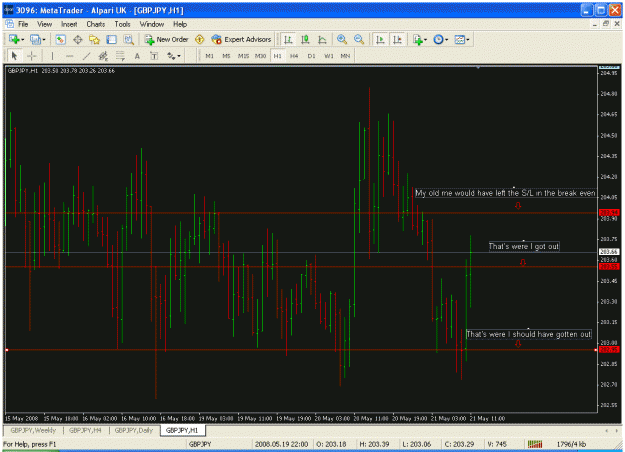The image size is (625, 452).
Task: Open the View menu
Action: coord(45,24)
